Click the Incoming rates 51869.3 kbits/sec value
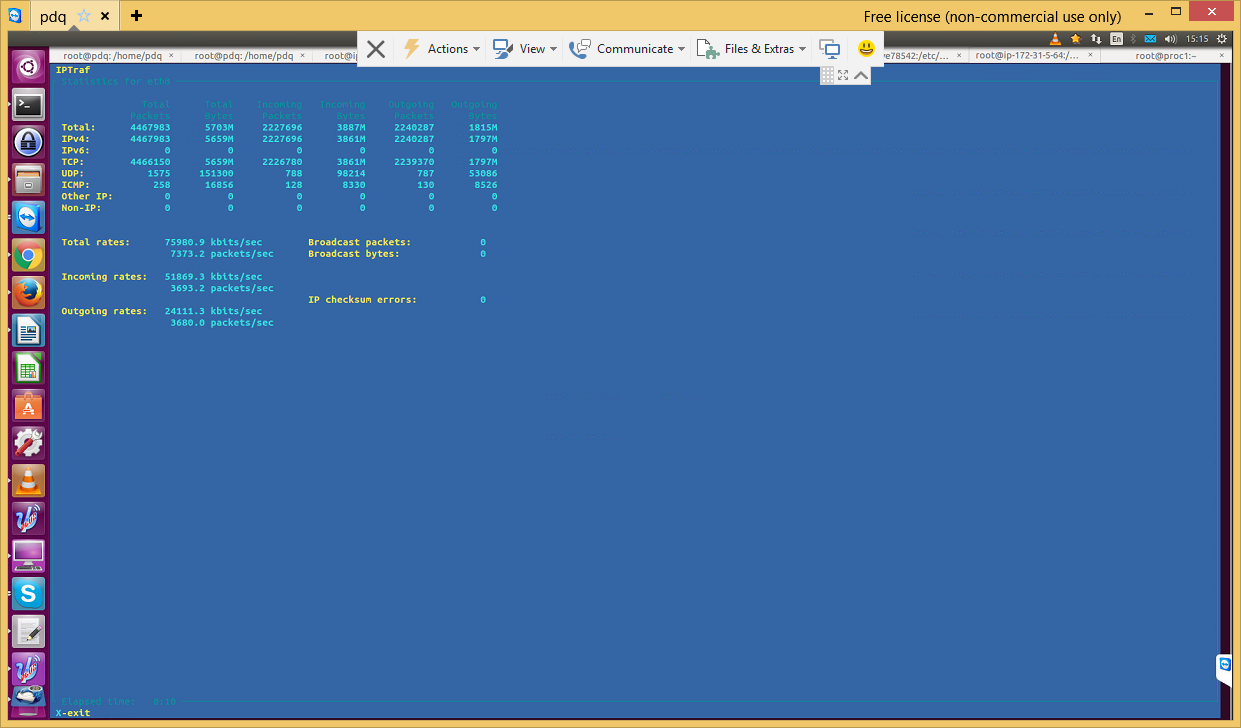Screen dimensions: 1241x728 (x=214, y=277)
